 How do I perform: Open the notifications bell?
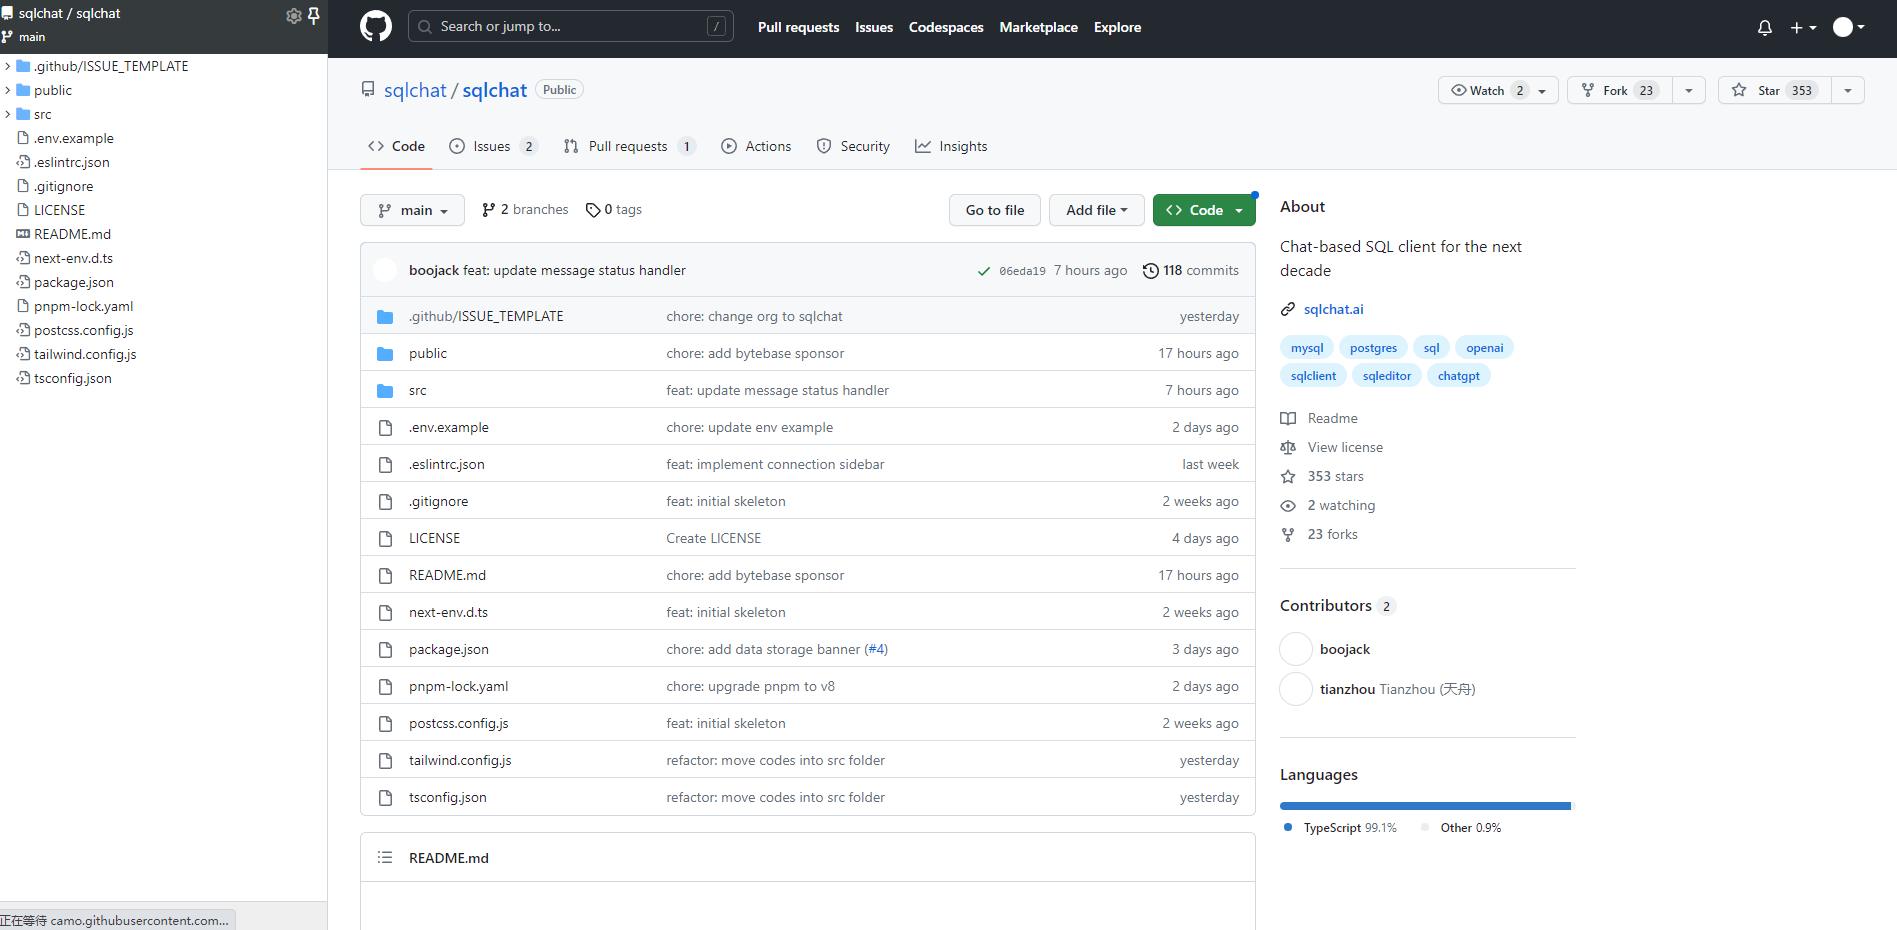pyautogui.click(x=1765, y=28)
